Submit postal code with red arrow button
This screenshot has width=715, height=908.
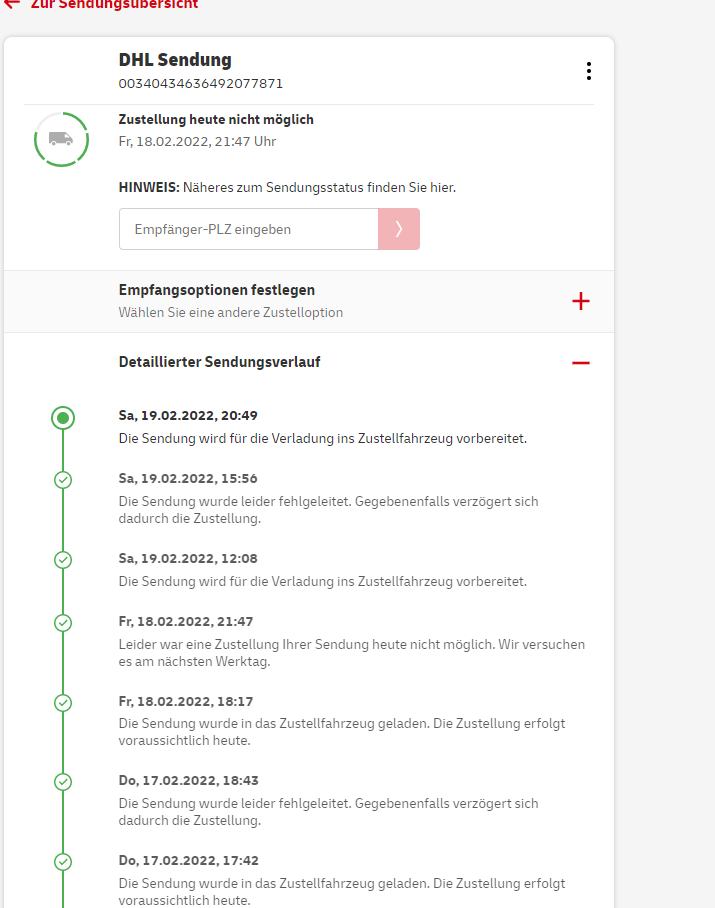pyautogui.click(x=398, y=229)
